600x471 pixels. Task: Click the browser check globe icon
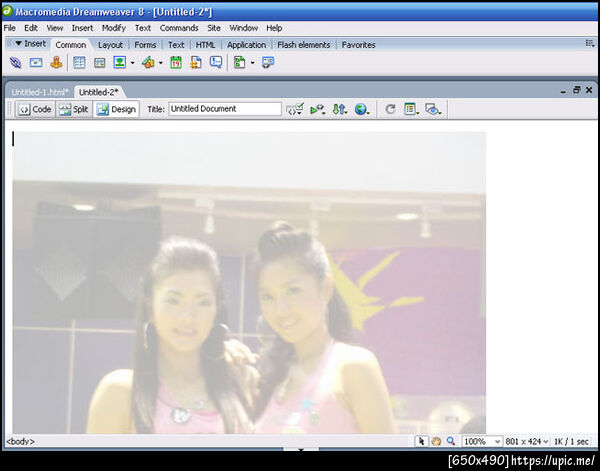(x=362, y=109)
